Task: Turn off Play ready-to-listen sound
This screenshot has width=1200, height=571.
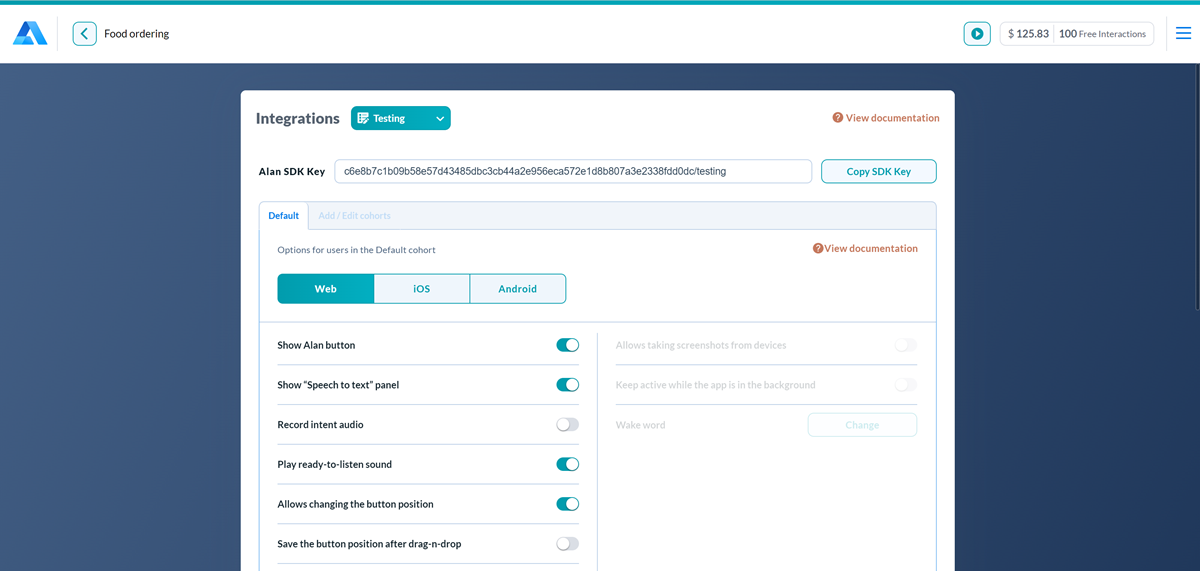Action: click(x=567, y=464)
